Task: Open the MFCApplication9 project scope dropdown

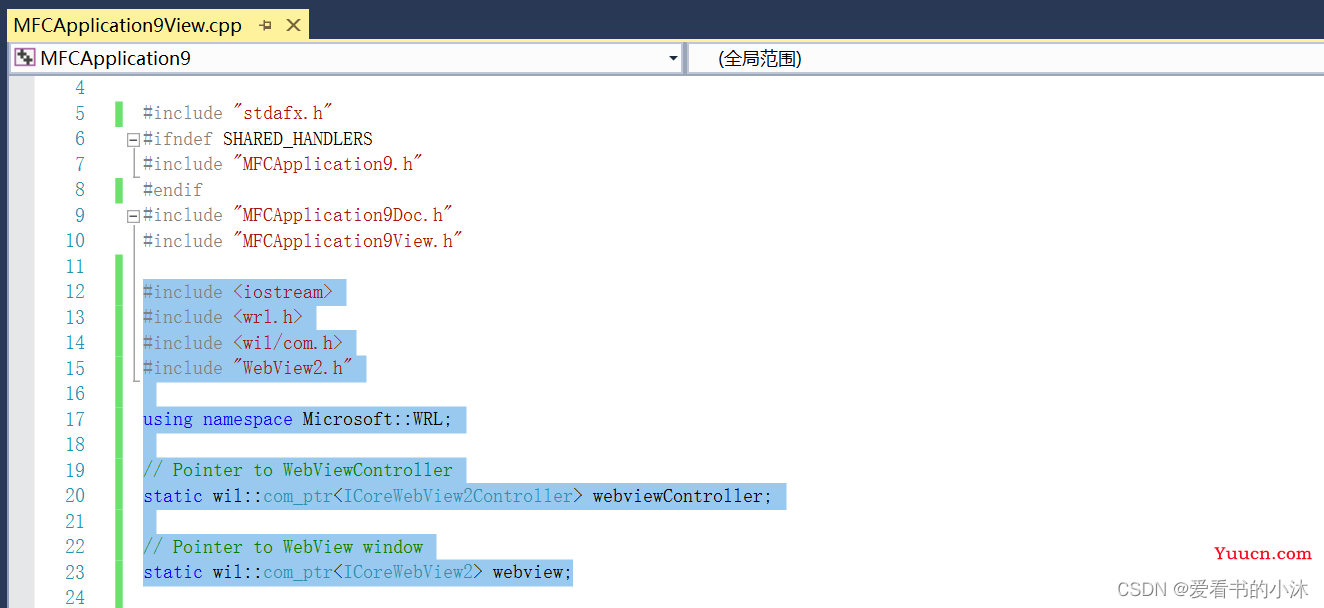Action: (673, 59)
